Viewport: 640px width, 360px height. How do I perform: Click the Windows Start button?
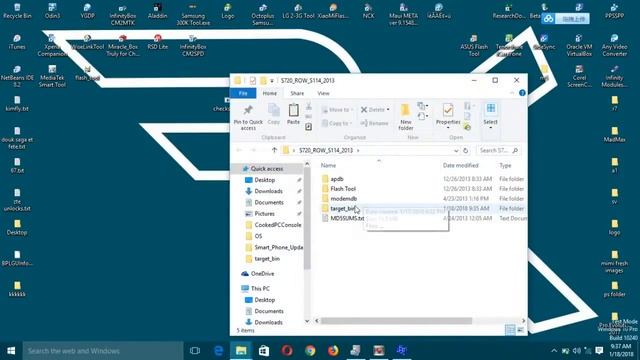pyautogui.click(x=11, y=351)
